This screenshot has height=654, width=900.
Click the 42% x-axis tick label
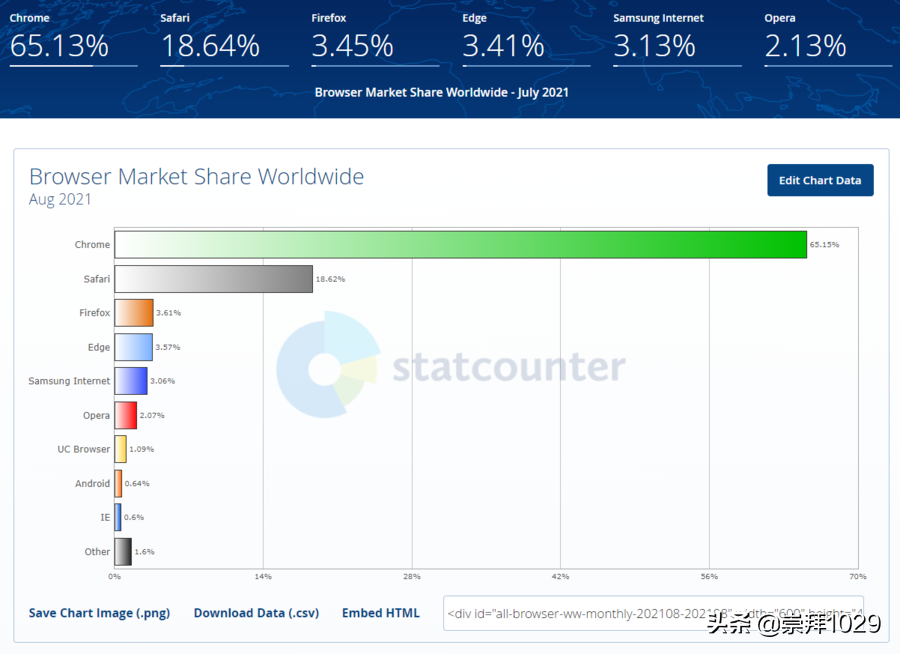click(x=560, y=576)
